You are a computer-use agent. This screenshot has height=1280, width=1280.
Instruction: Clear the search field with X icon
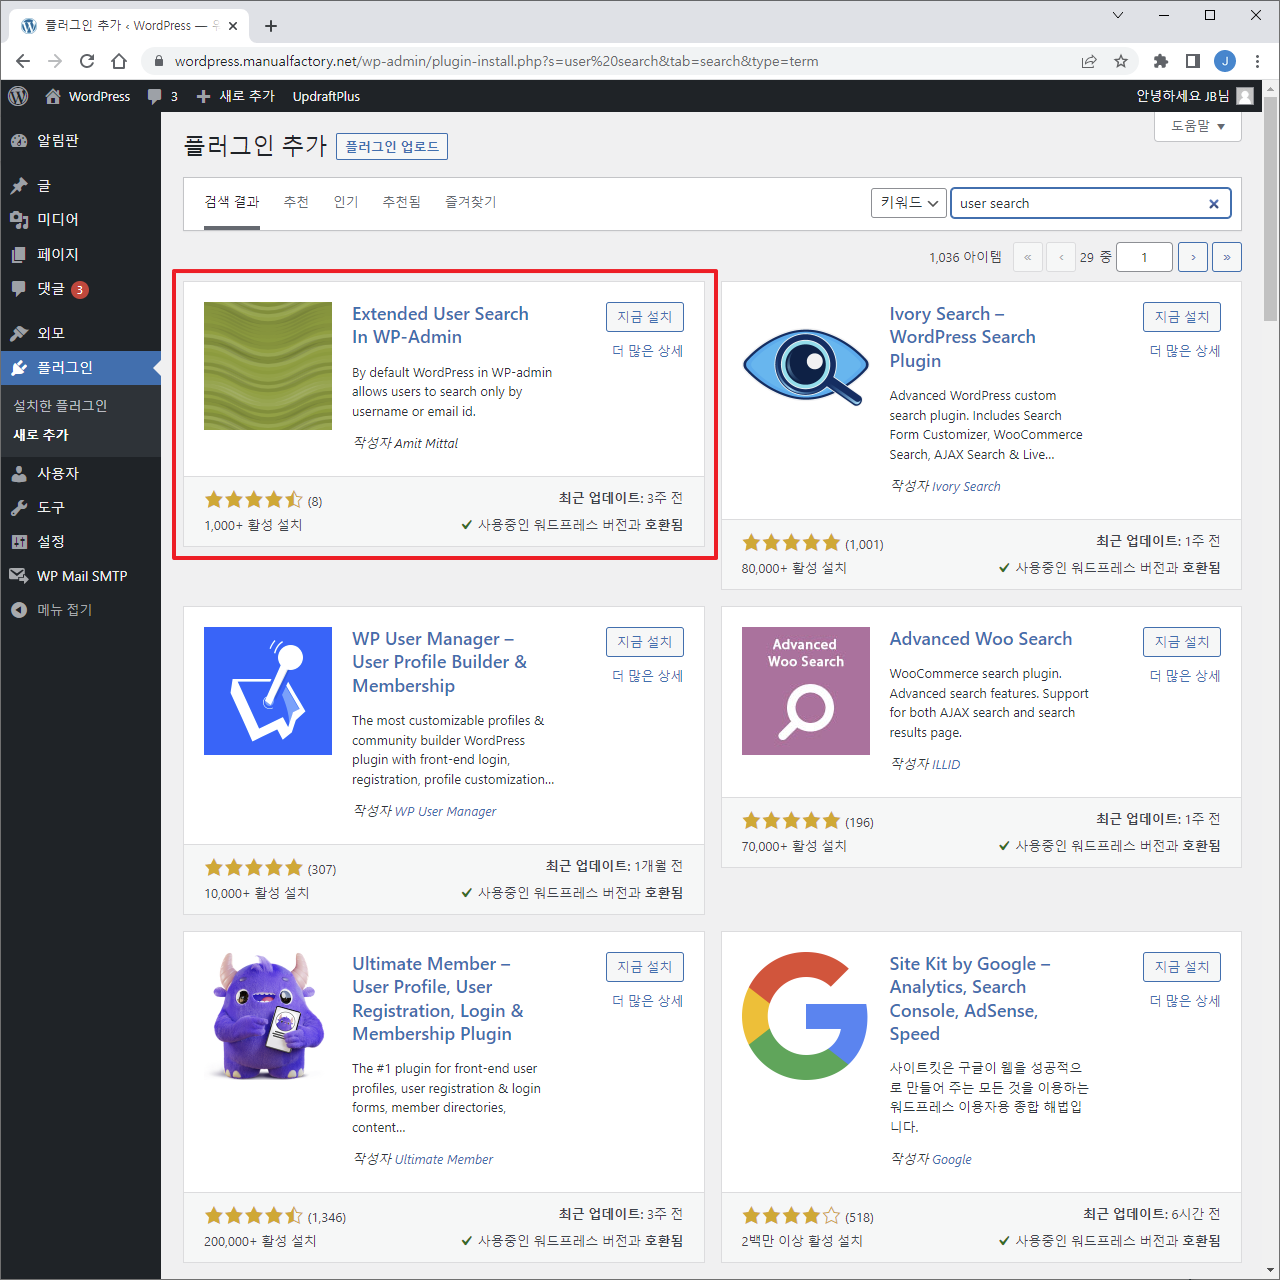click(x=1214, y=204)
